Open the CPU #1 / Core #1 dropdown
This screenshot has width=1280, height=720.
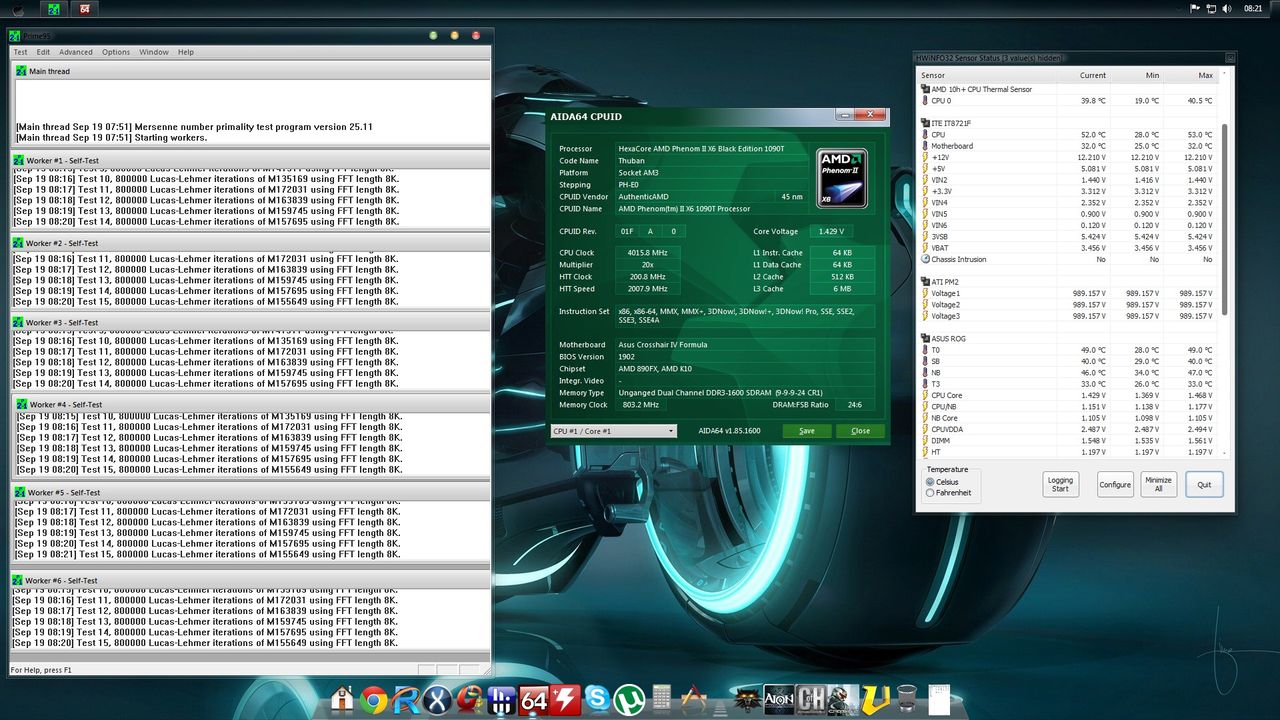(613, 431)
